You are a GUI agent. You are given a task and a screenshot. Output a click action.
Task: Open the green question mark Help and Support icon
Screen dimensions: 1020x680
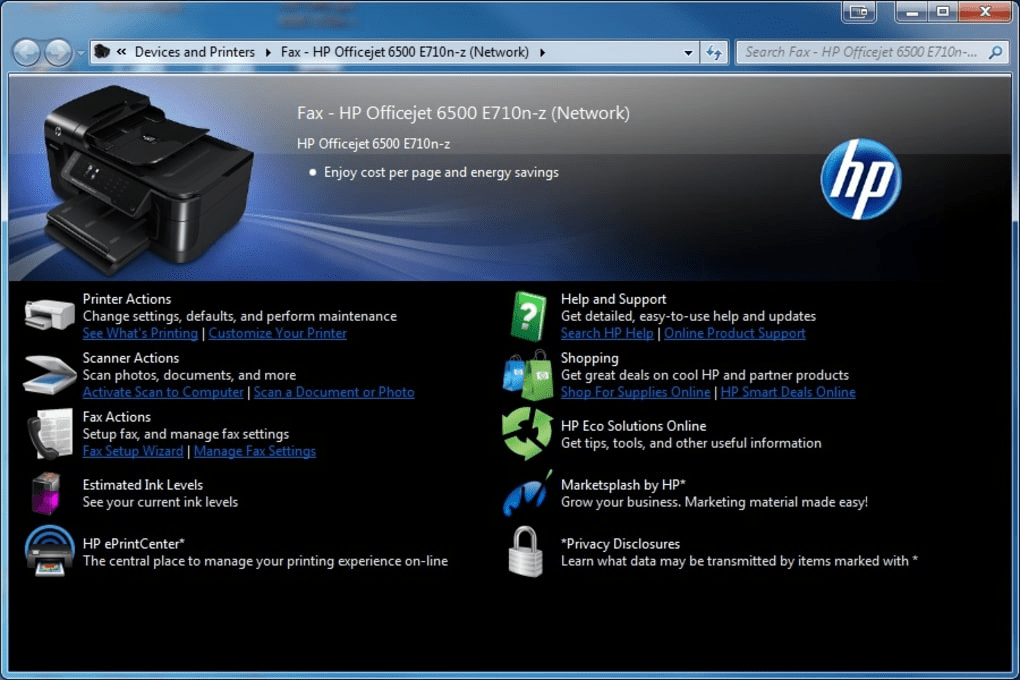[527, 314]
